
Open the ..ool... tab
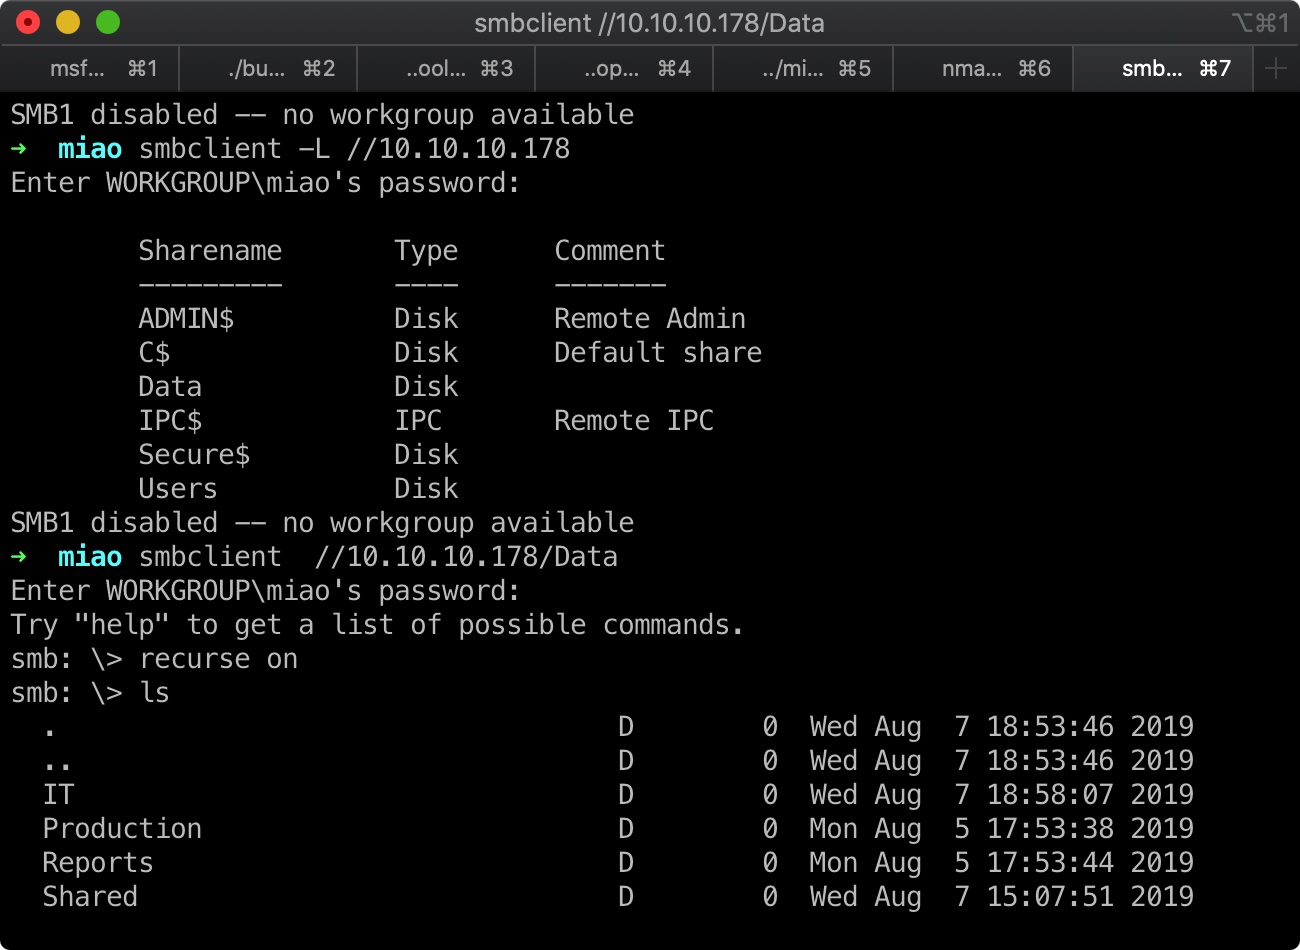point(446,69)
